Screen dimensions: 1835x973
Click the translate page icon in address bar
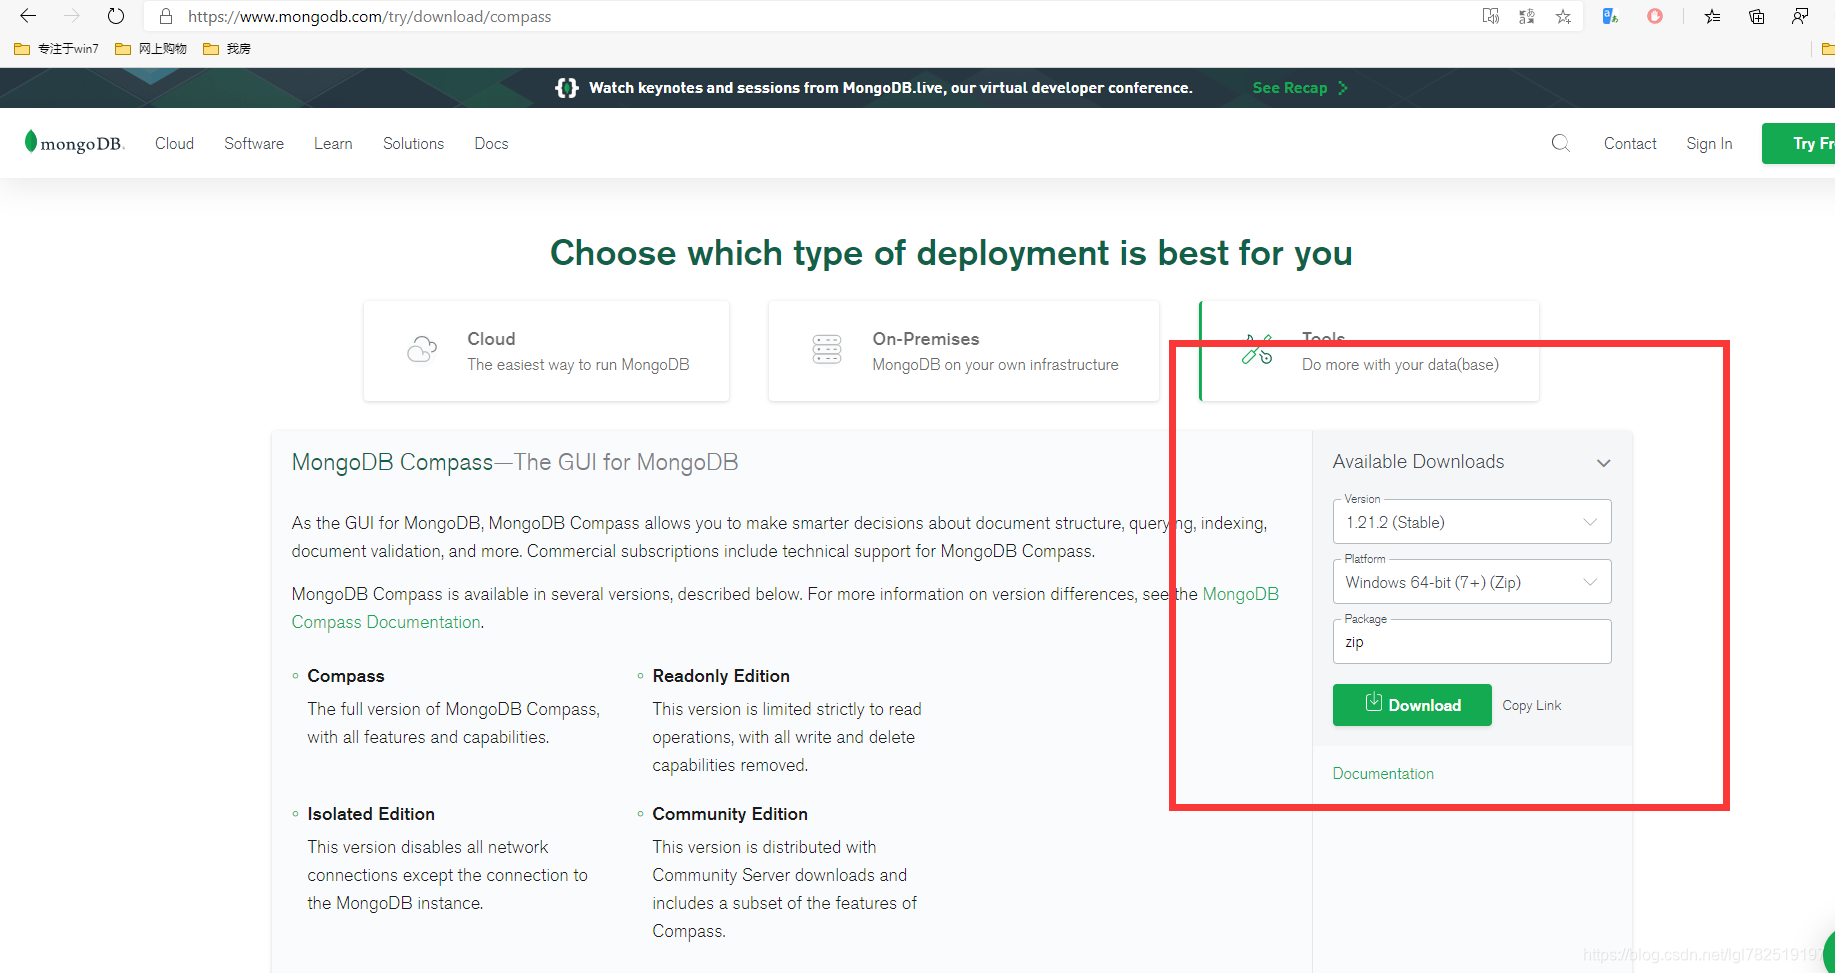[x=1526, y=16]
